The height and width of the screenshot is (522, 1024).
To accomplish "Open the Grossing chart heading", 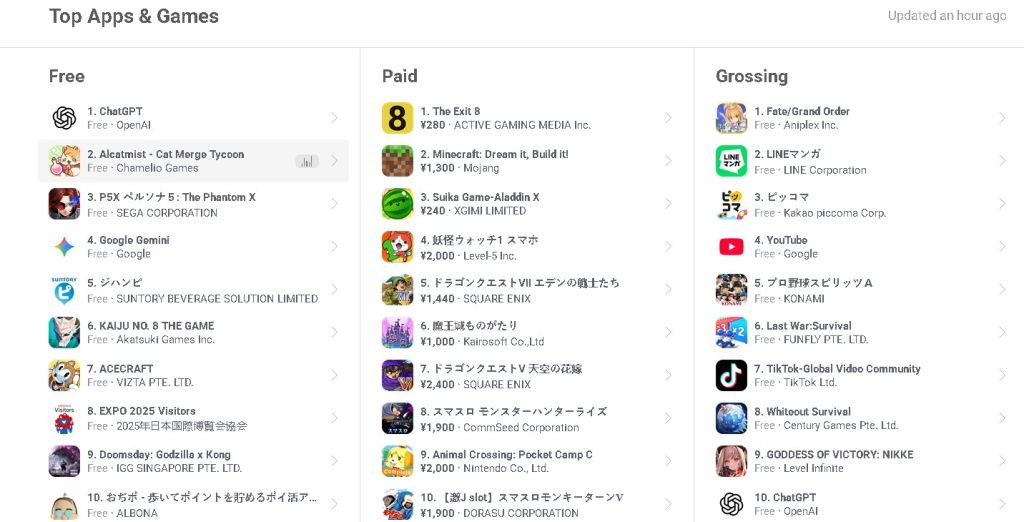I will (x=752, y=76).
